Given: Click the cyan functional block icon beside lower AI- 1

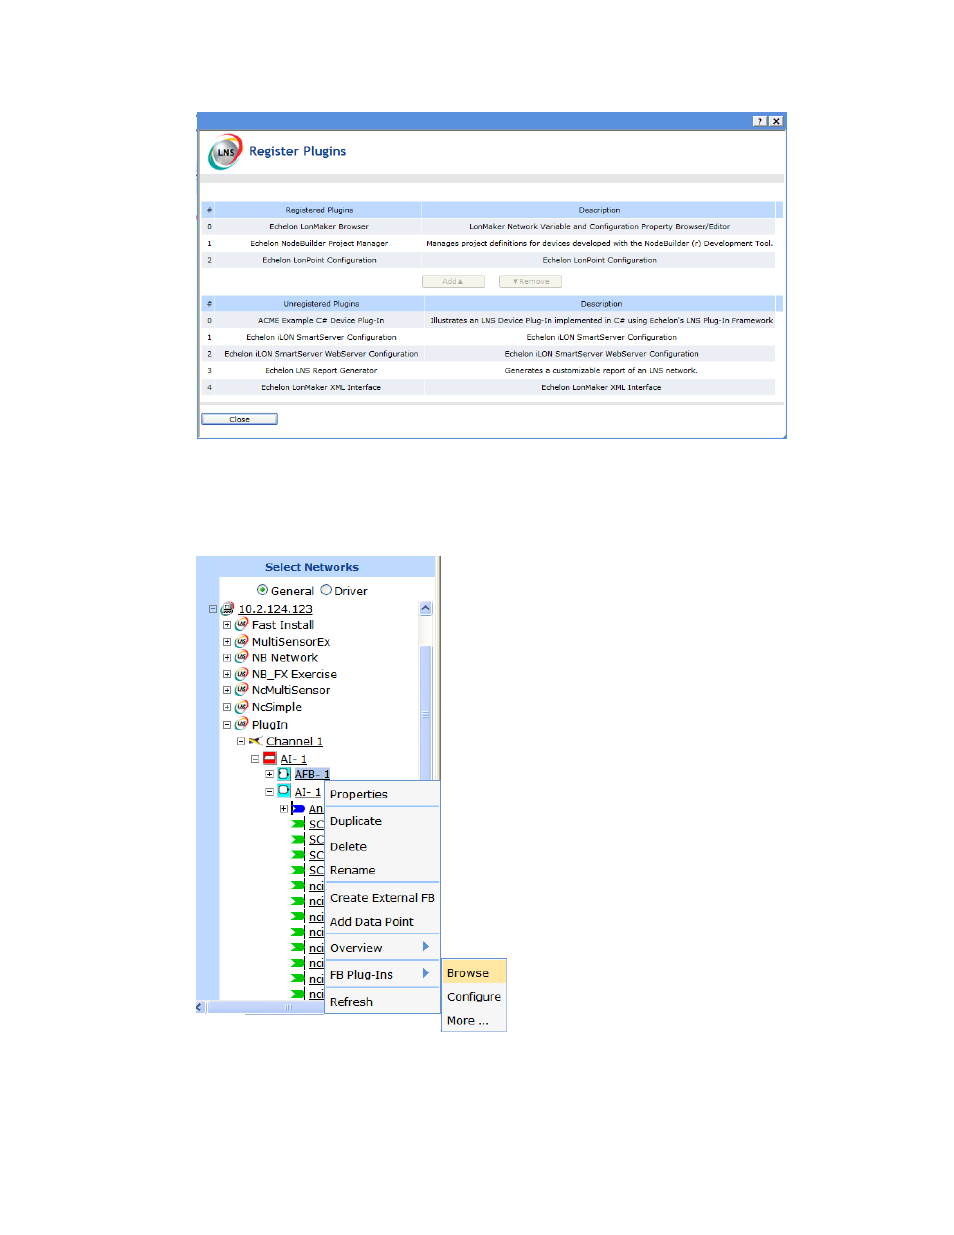Looking at the screenshot, I should click(x=284, y=791).
